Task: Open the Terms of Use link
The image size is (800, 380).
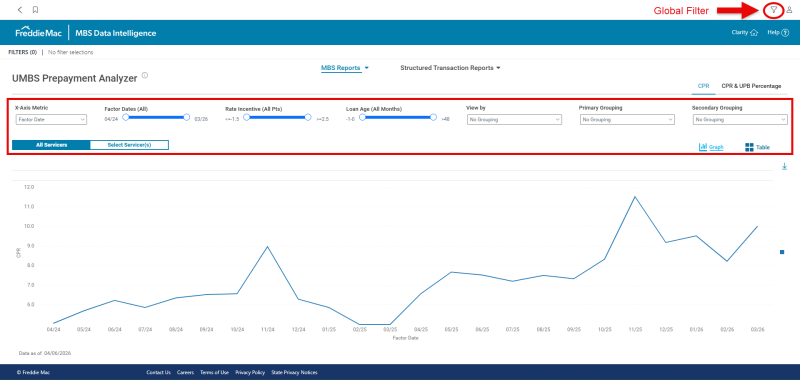Action: [214, 372]
